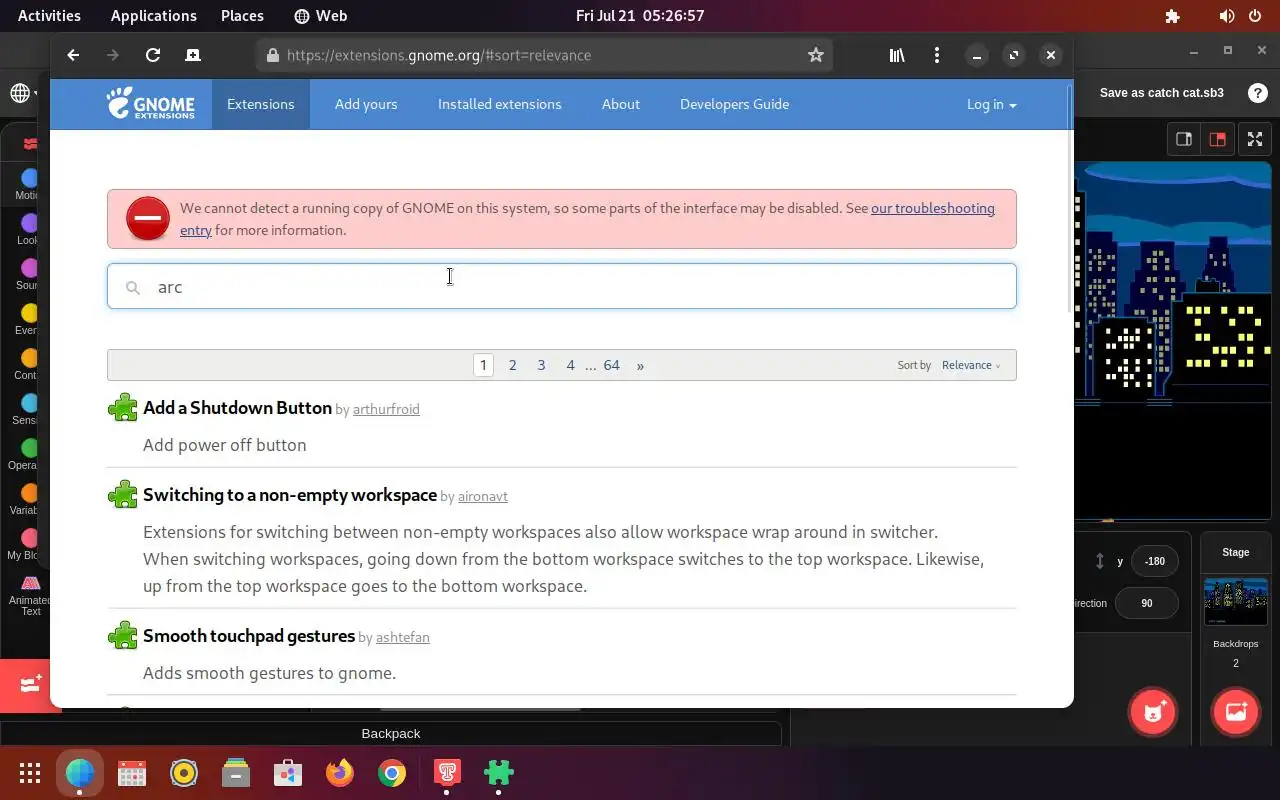Open author aironavt's profile

pyautogui.click(x=482, y=496)
